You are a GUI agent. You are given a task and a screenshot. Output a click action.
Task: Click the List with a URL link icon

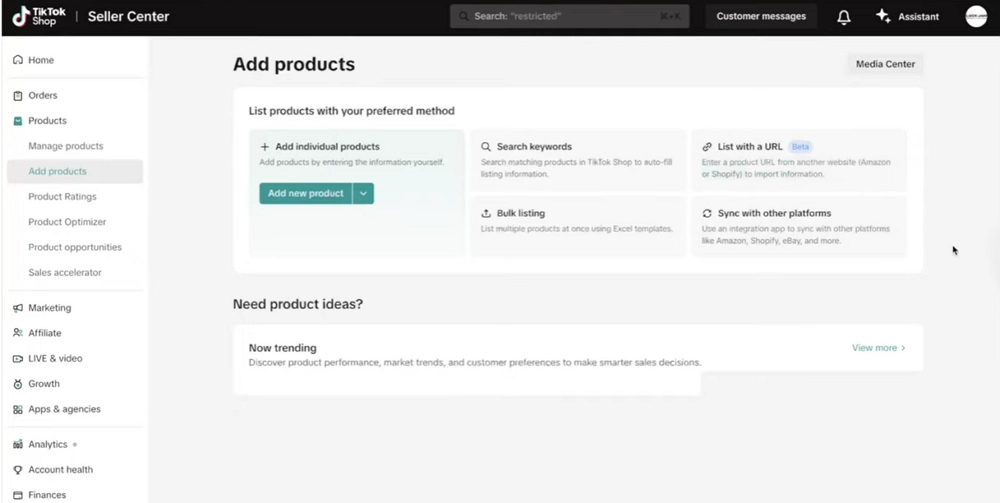coord(707,147)
